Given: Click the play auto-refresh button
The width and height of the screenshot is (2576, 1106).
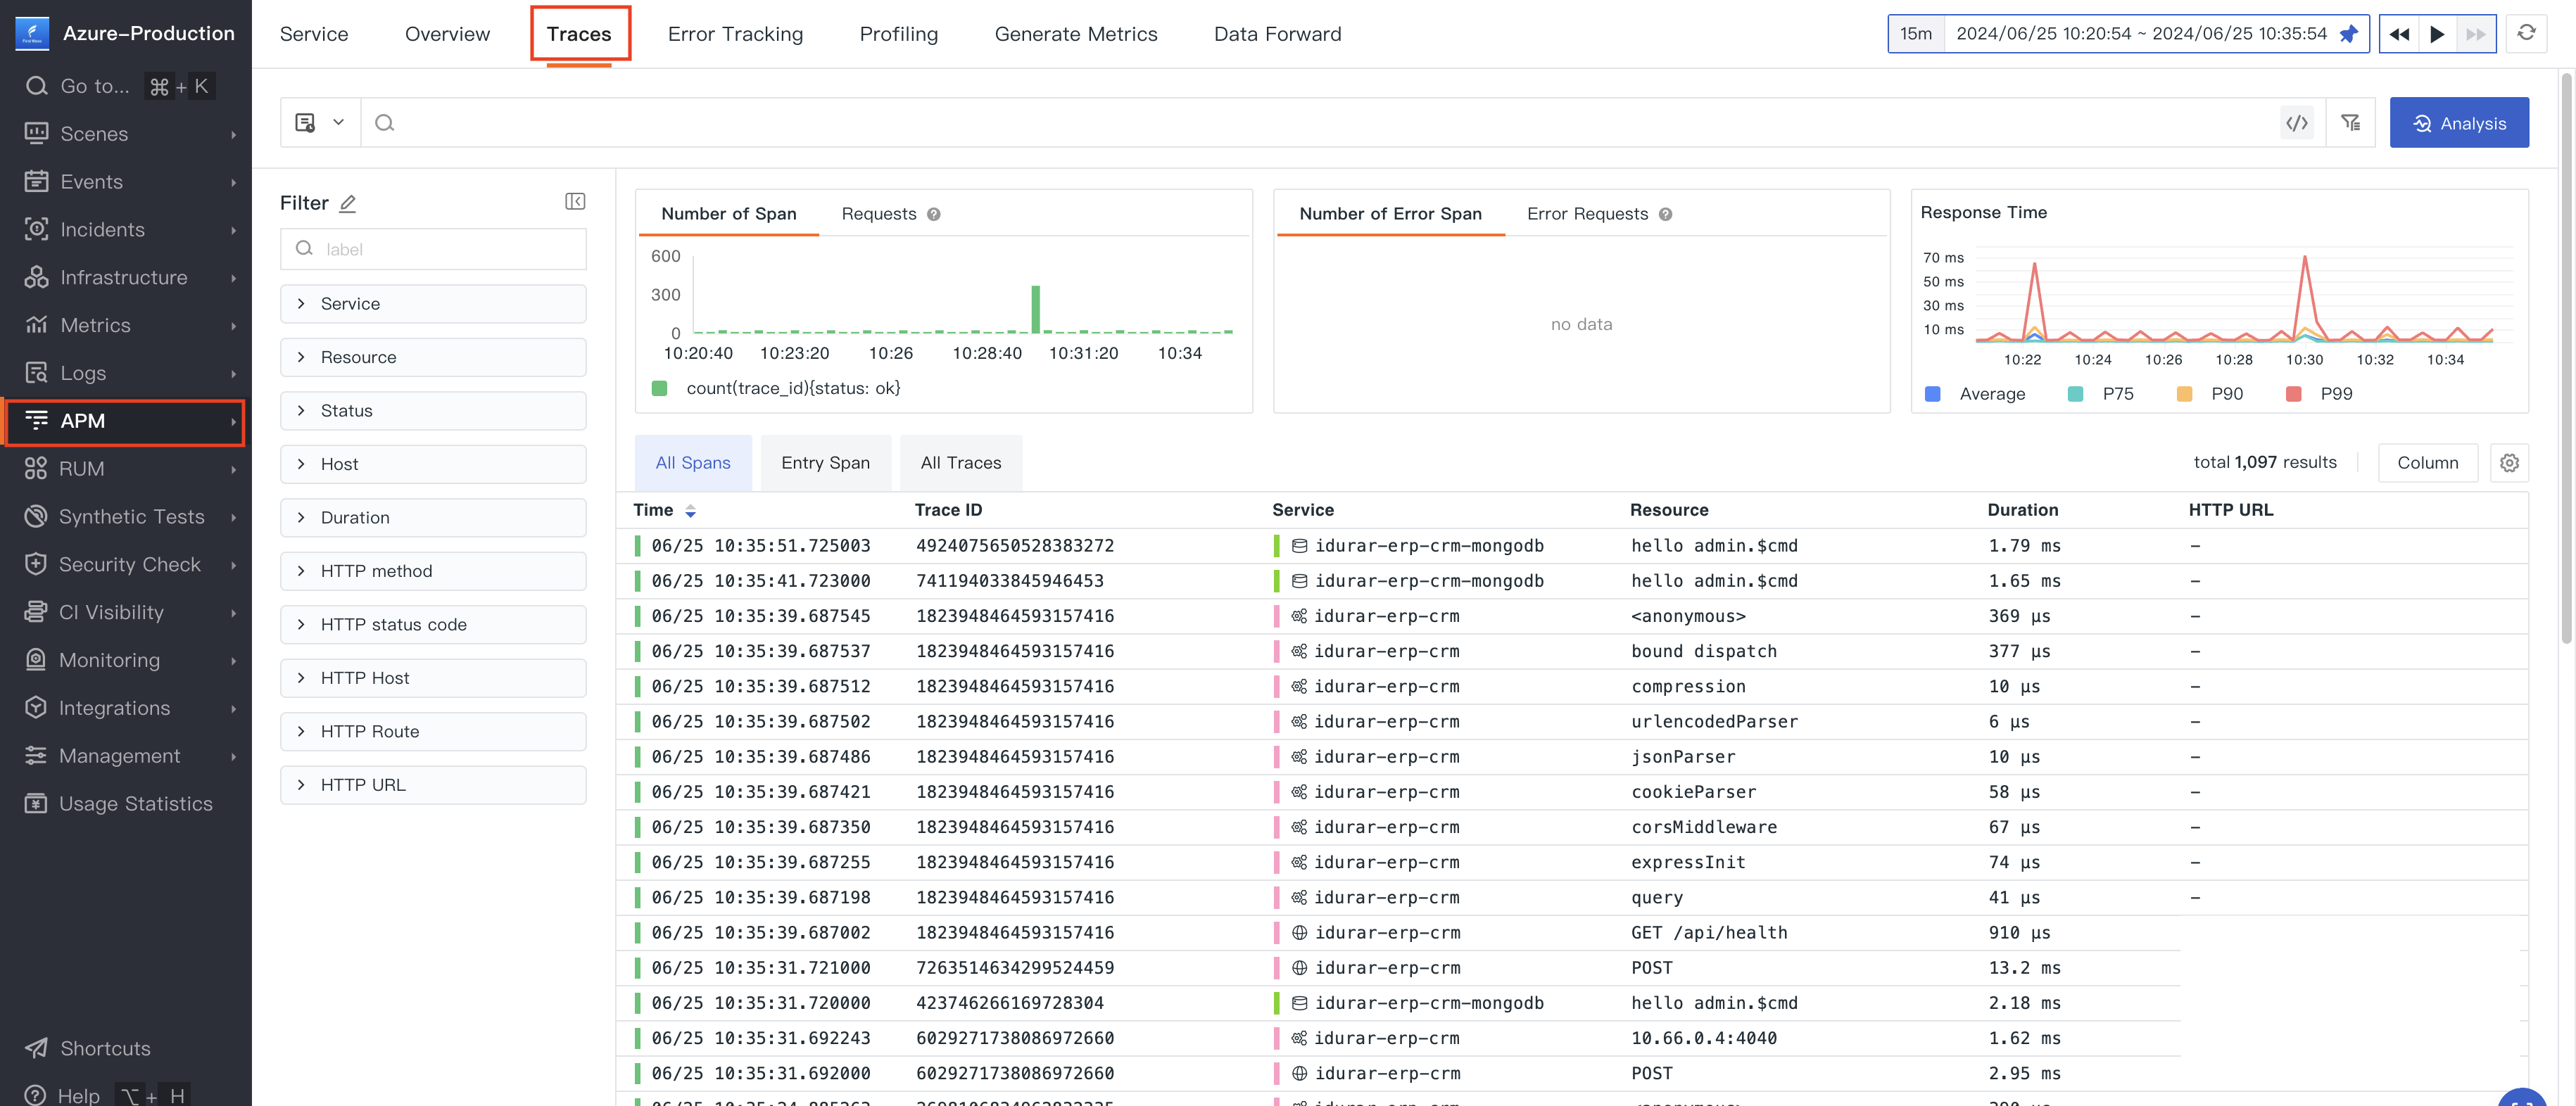Looking at the screenshot, I should pos(2437,34).
